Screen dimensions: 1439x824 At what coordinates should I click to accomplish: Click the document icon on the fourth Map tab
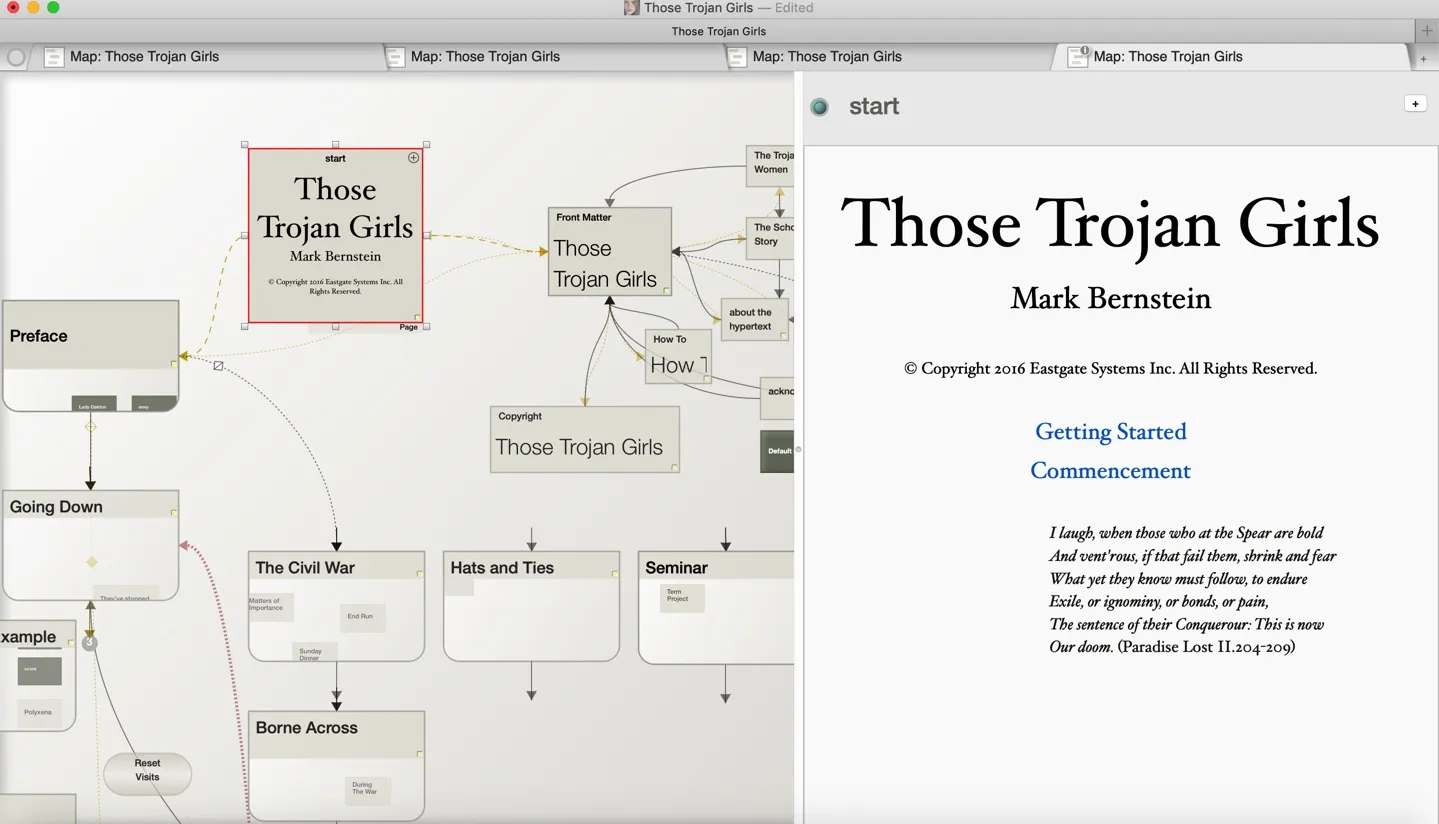coord(1077,57)
